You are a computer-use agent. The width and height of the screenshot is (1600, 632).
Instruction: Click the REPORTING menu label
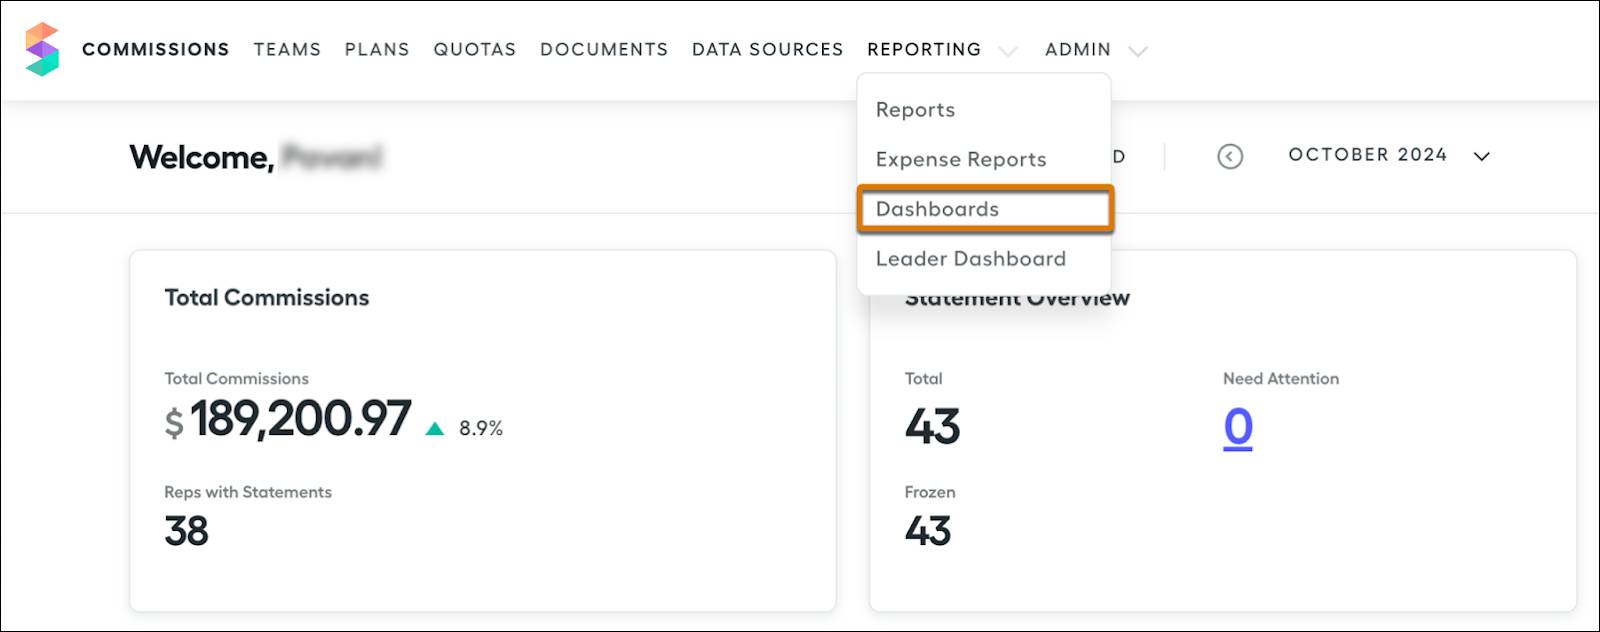pos(924,49)
